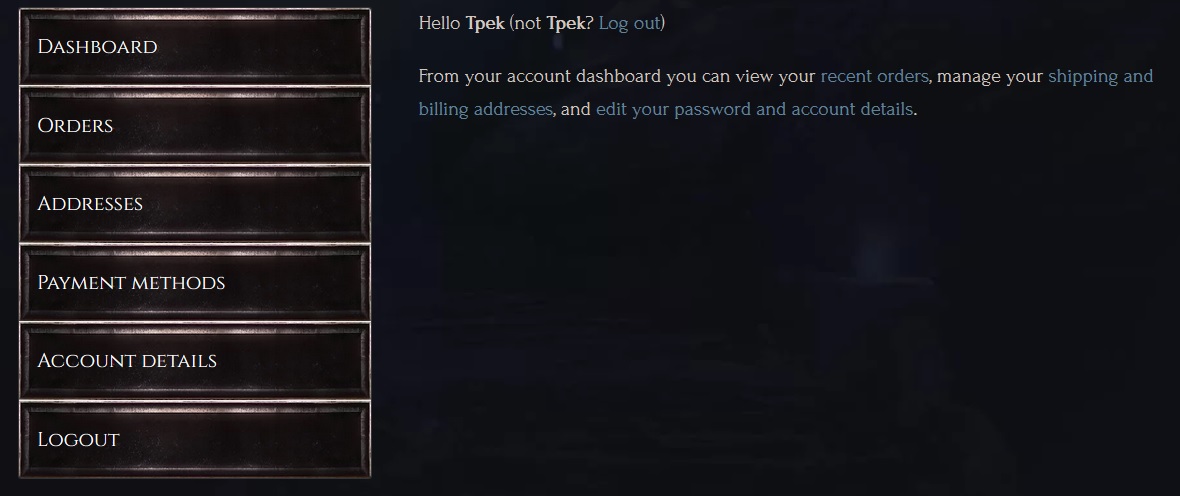Open Payment methods in the sidebar

pos(195,283)
